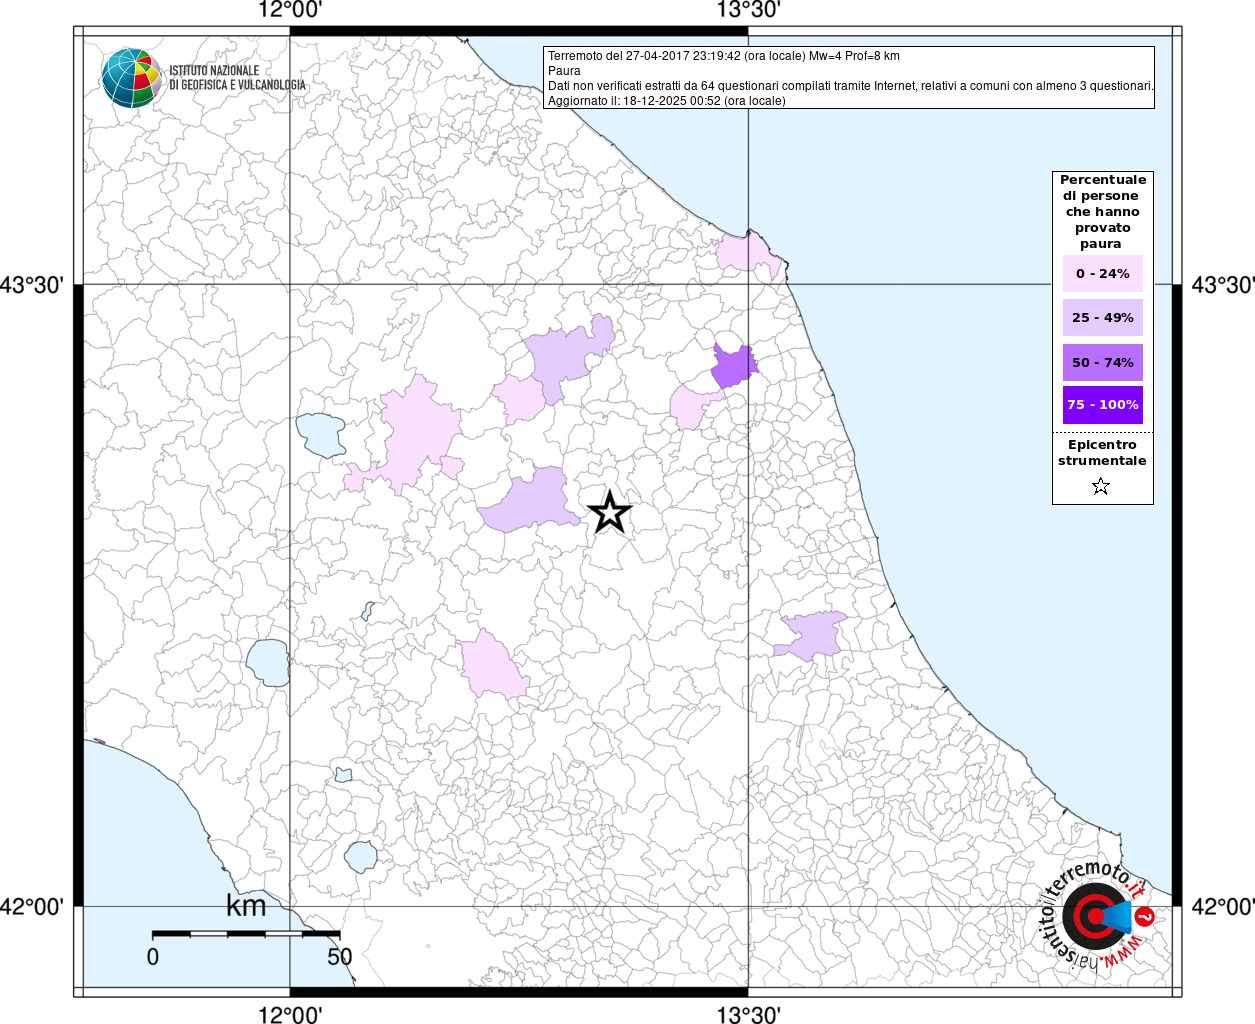Click the km scale bar
The image size is (1255, 1024).
(x=246, y=934)
